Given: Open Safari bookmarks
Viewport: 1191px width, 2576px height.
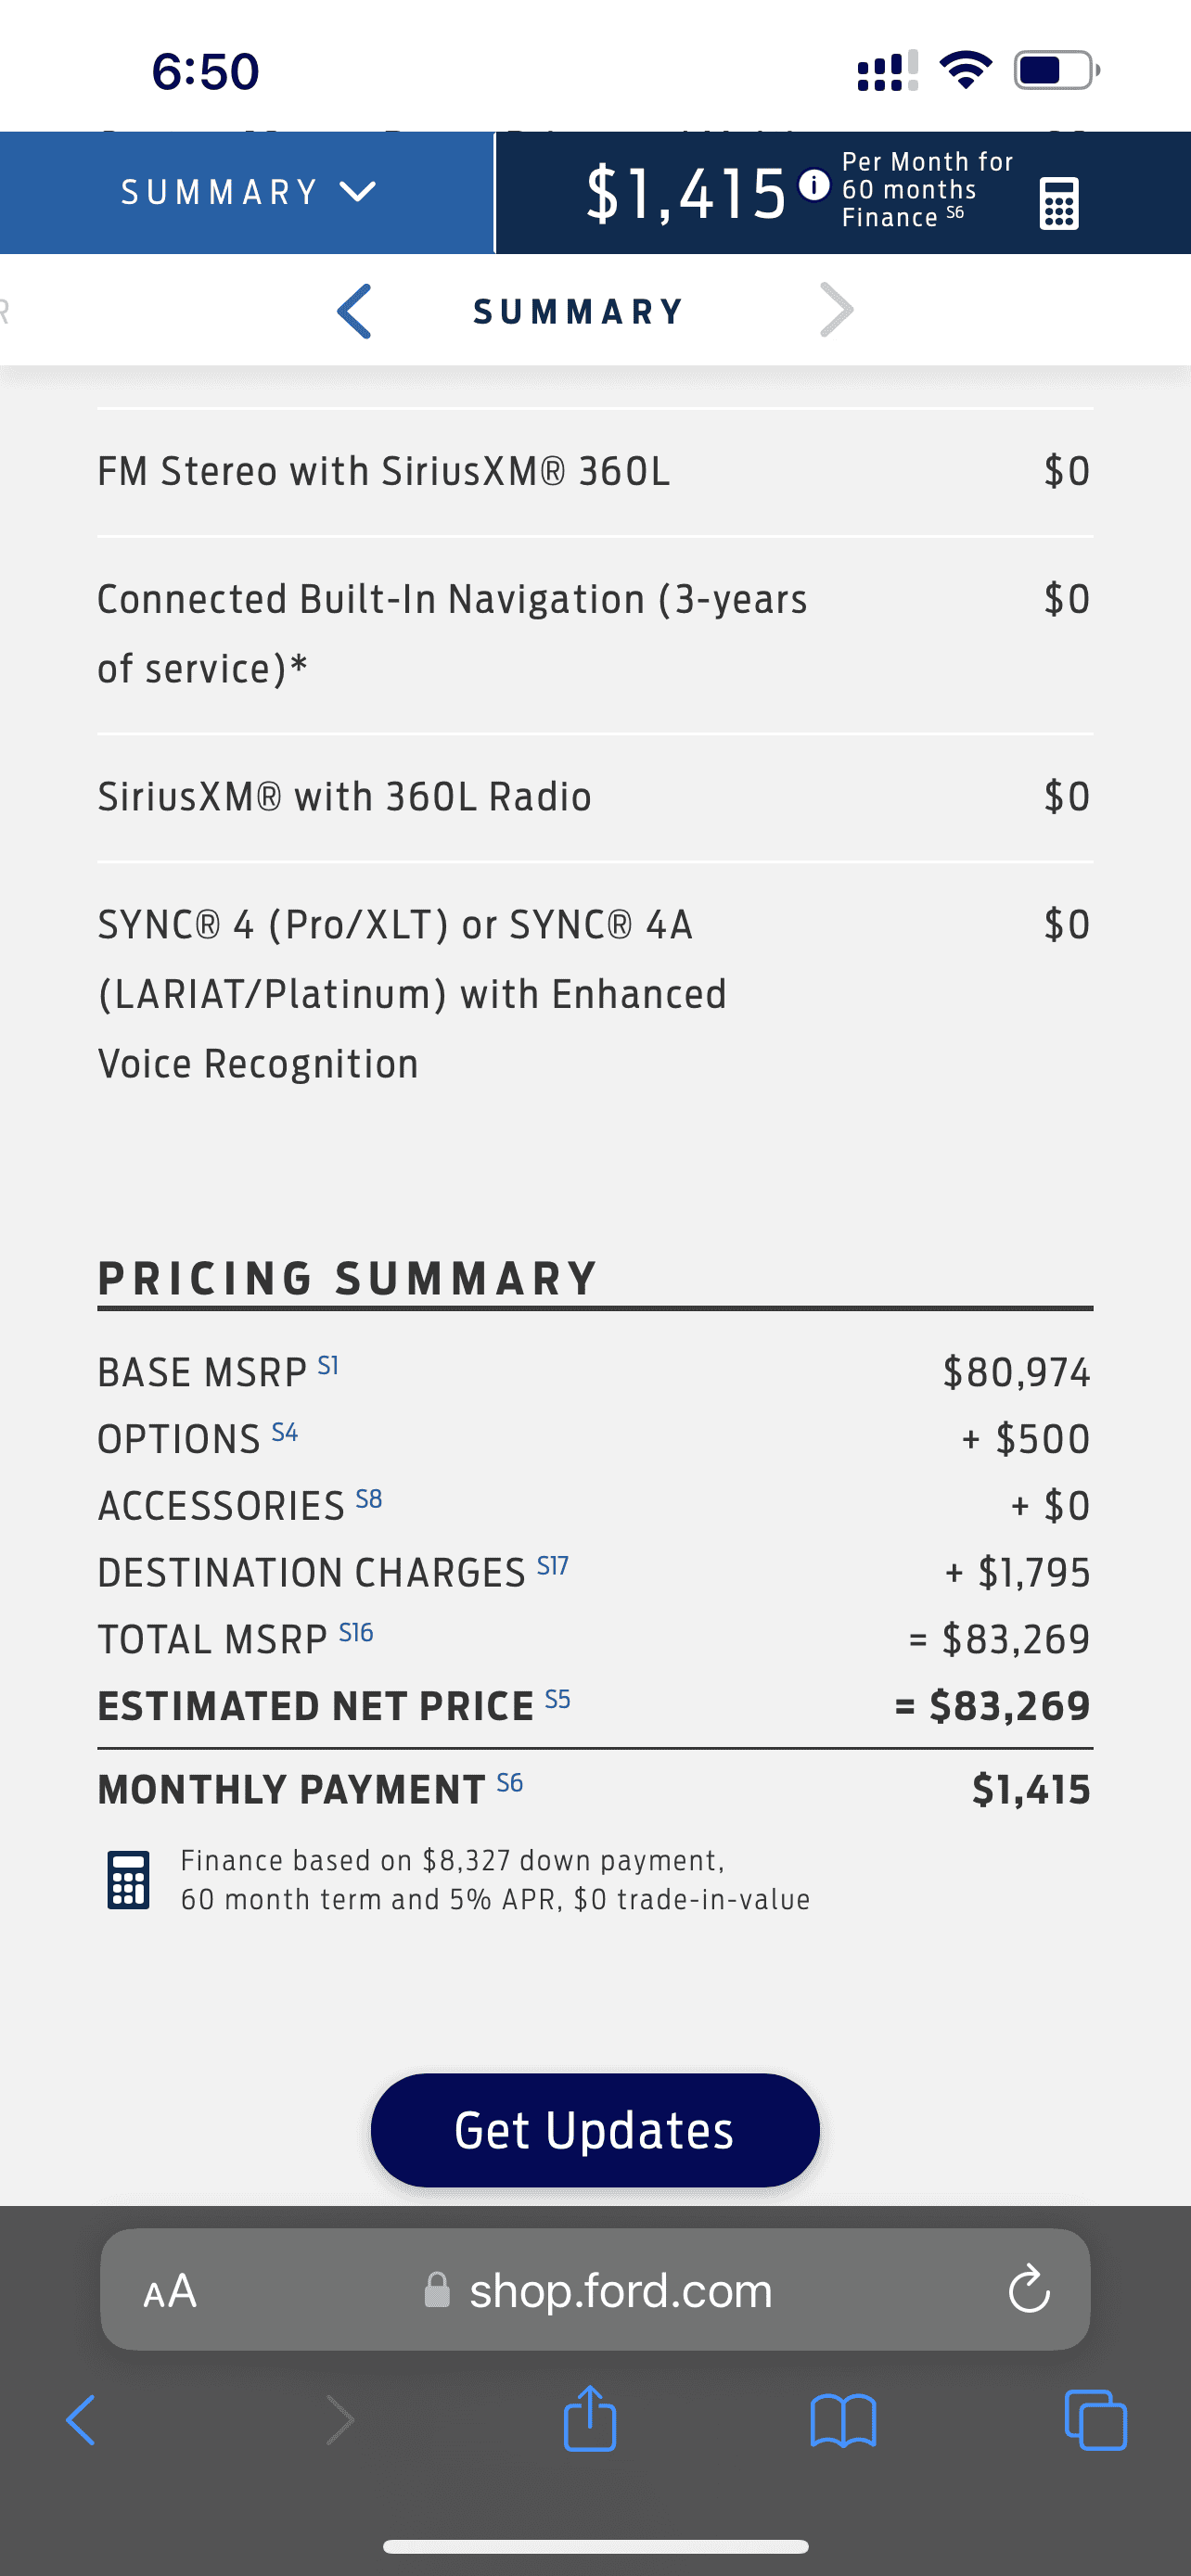Looking at the screenshot, I should (843, 2420).
